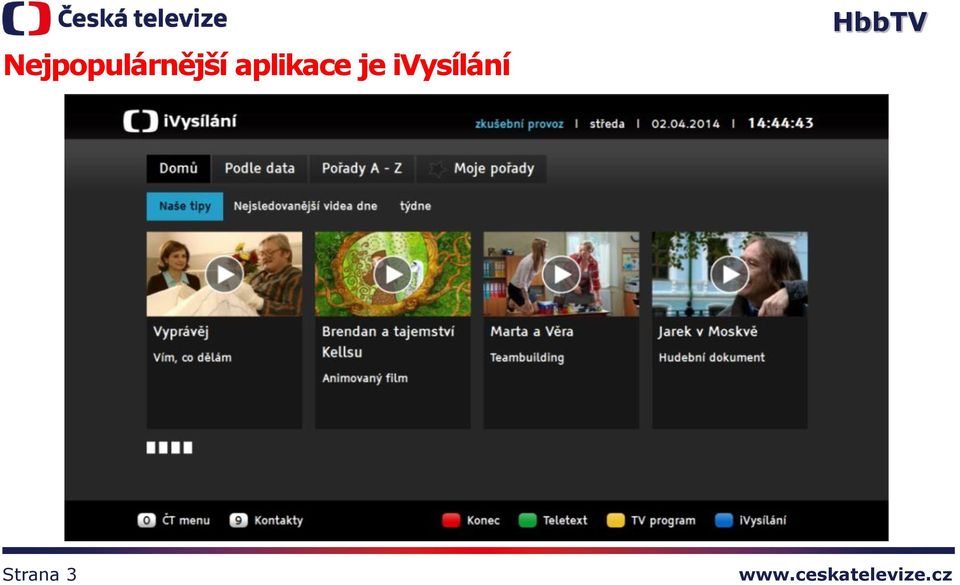Click the Marta a Věra title
This screenshot has height=585, width=960.
point(531,332)
